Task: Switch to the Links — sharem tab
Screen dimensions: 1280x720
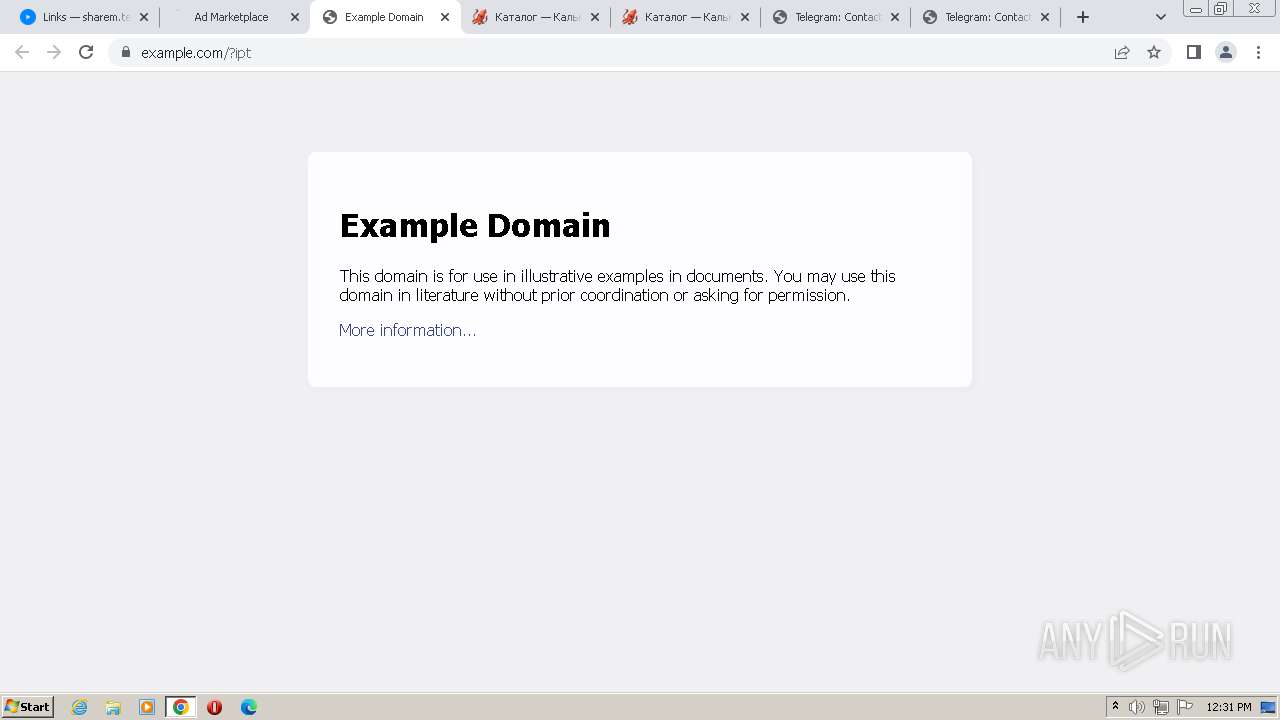Action: pyautogui.click(x=85, y=17)
